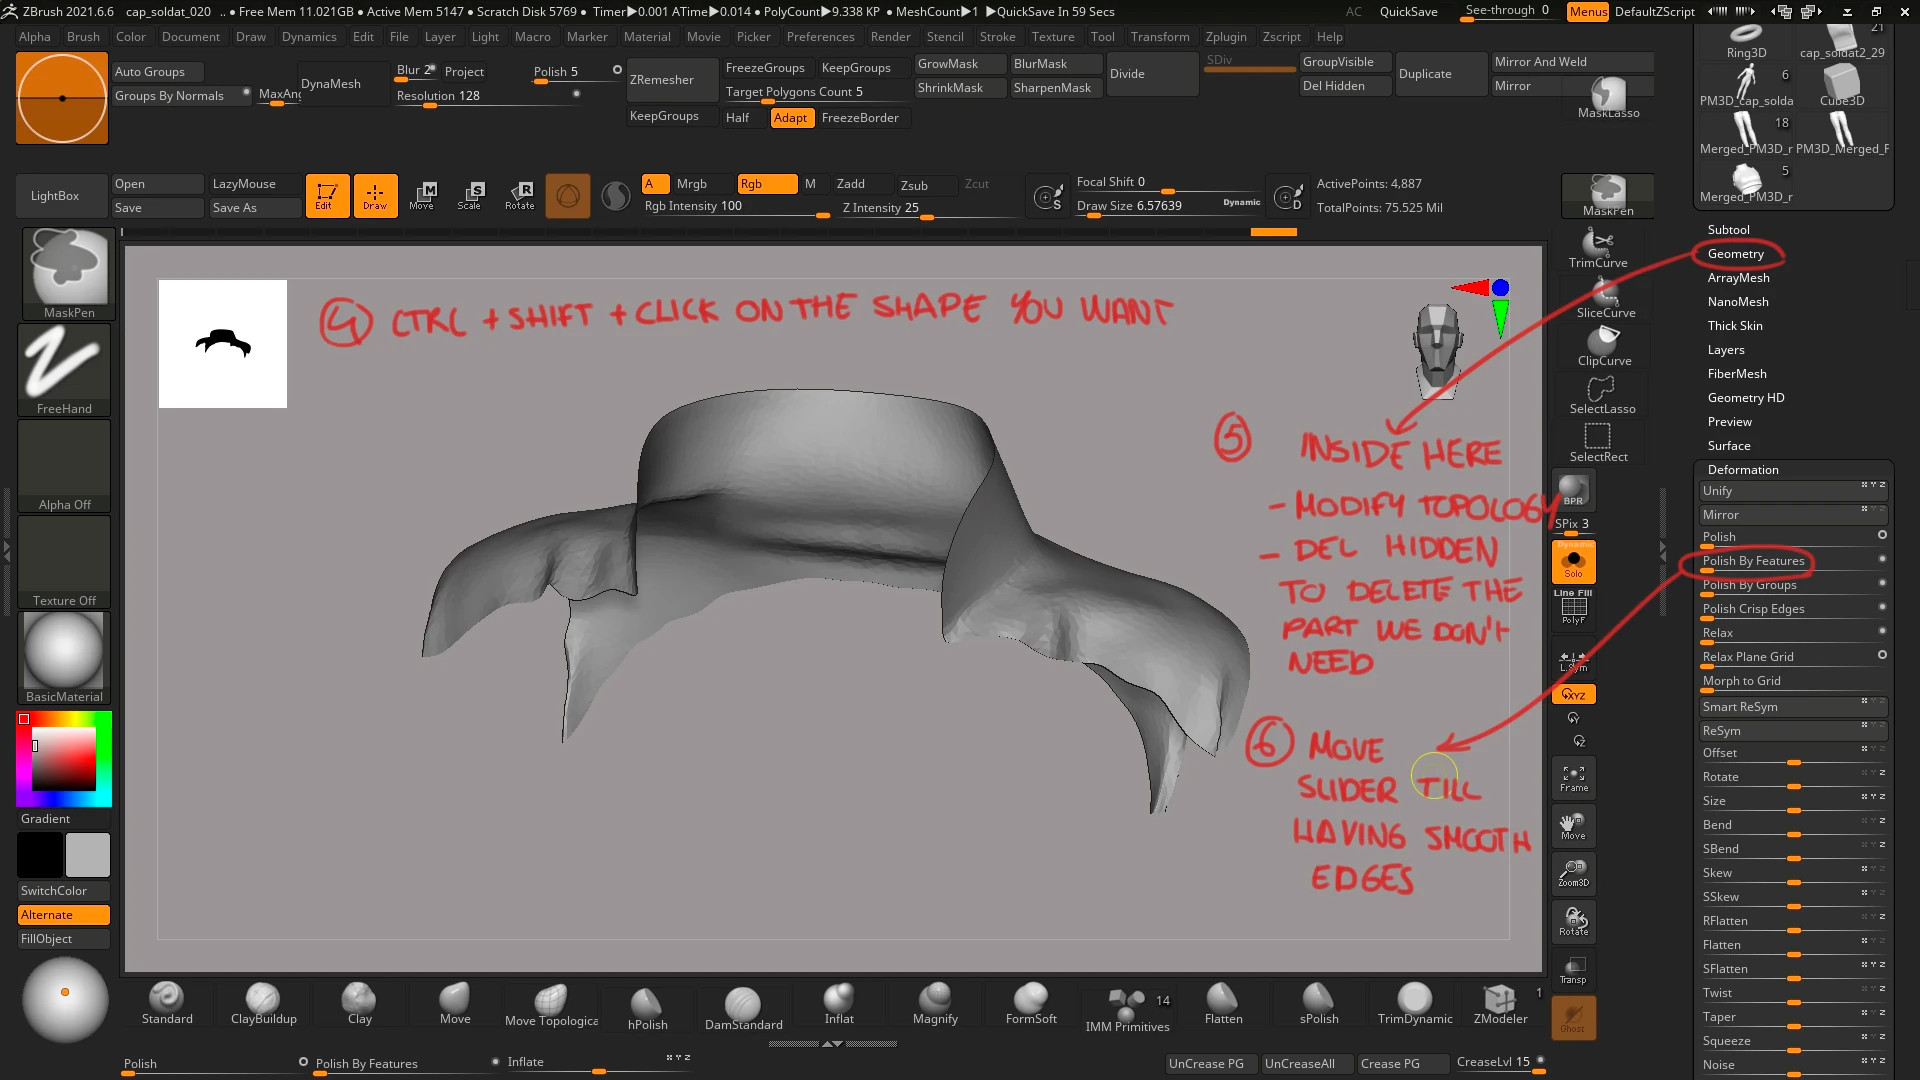This screenshot has height=1080, width=1920.
Task: Click the Frame view icon
Action: (1573, 778)
